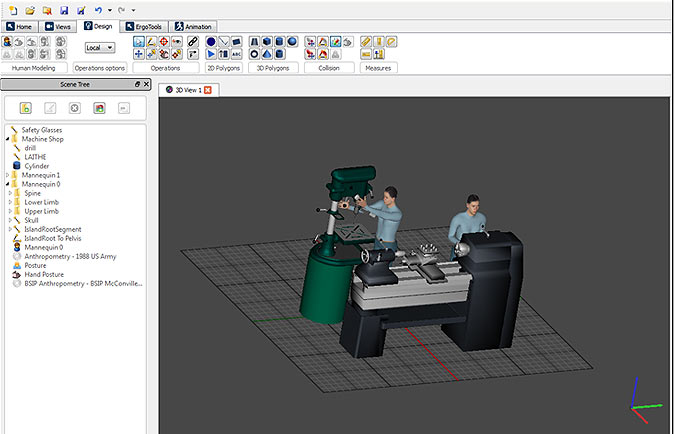Select LATHE in the scene tree
Screen dimensions: 675x434
[x=34, y=157]
